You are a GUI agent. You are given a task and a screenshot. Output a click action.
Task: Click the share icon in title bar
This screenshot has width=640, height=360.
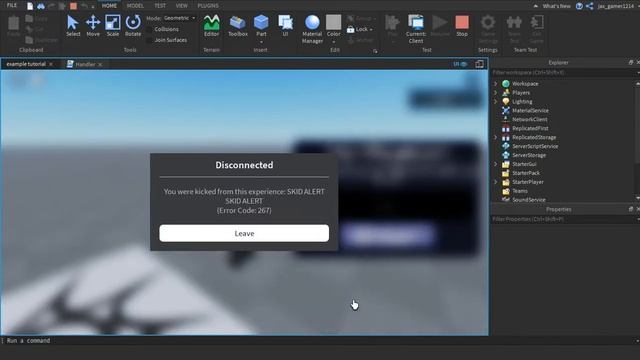589,6
